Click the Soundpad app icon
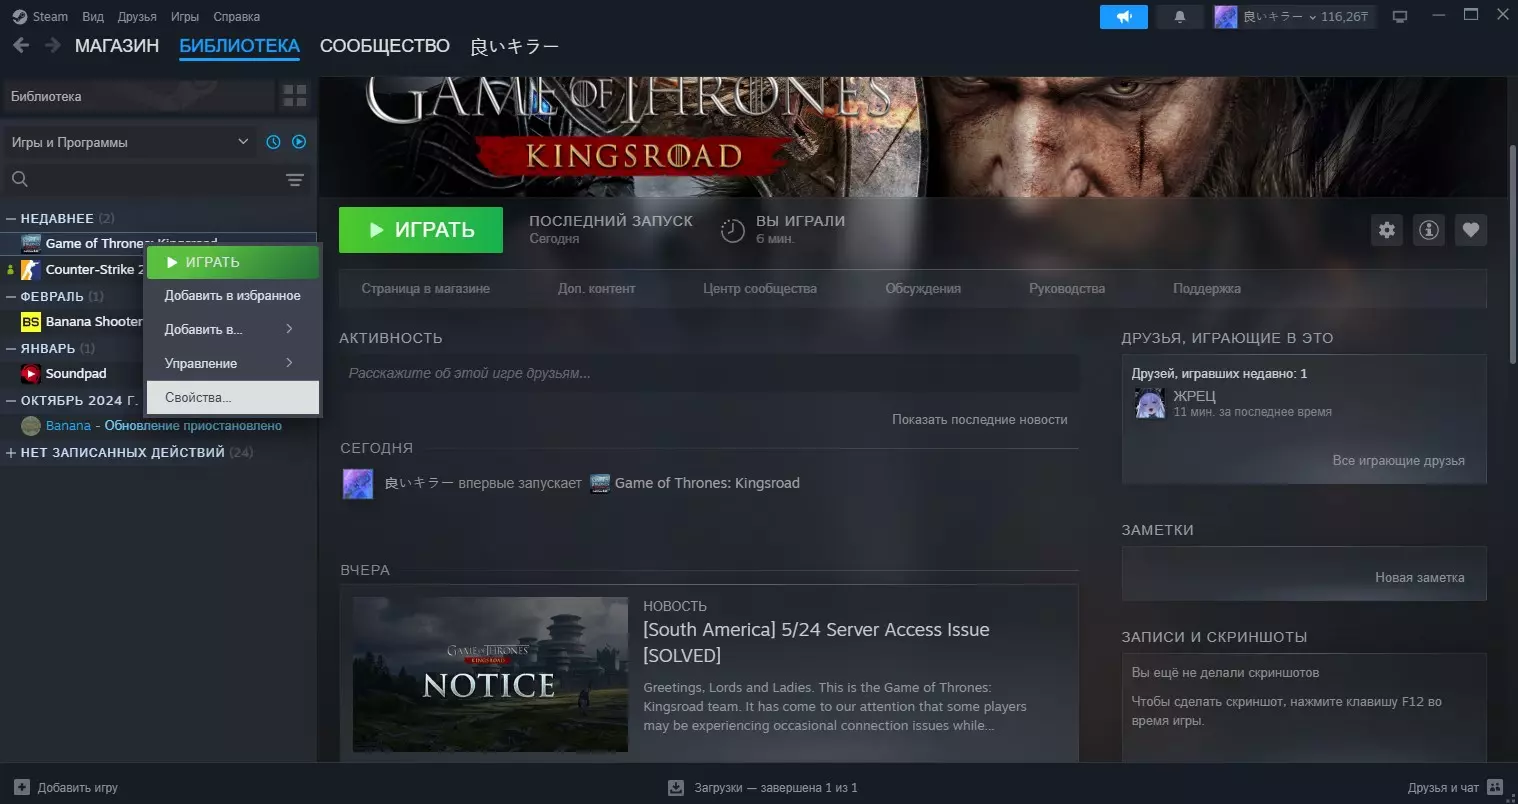The image size is (1518, 804). 31,373
